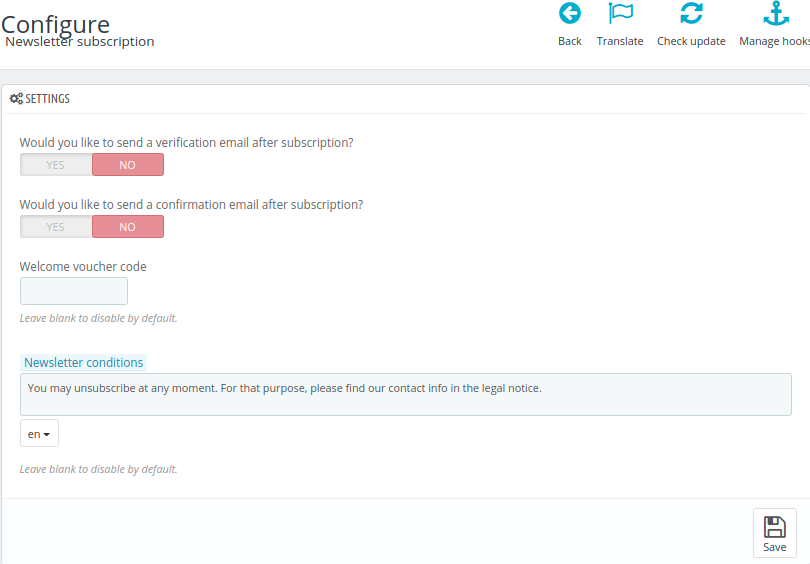
Task: Click the Check update label
Action: 691,41
